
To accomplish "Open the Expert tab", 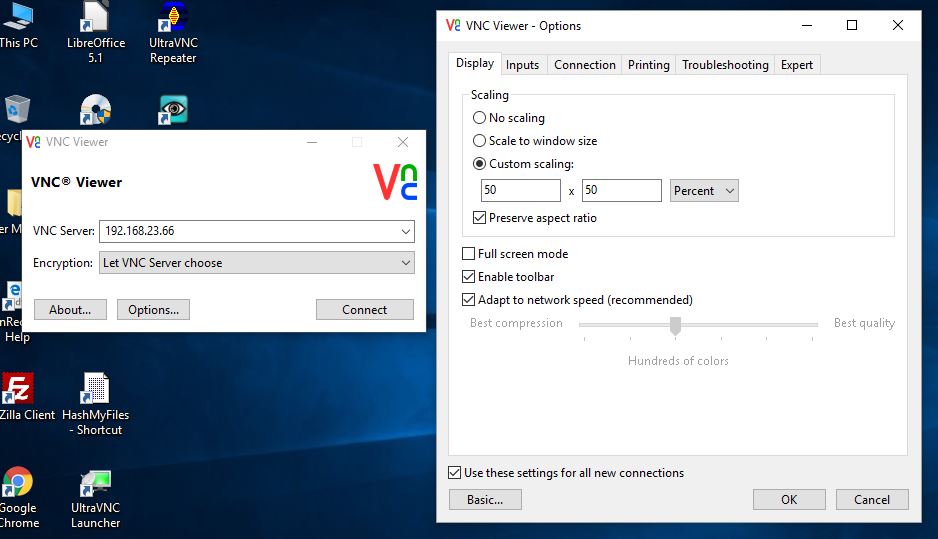I will pos(797,65).
